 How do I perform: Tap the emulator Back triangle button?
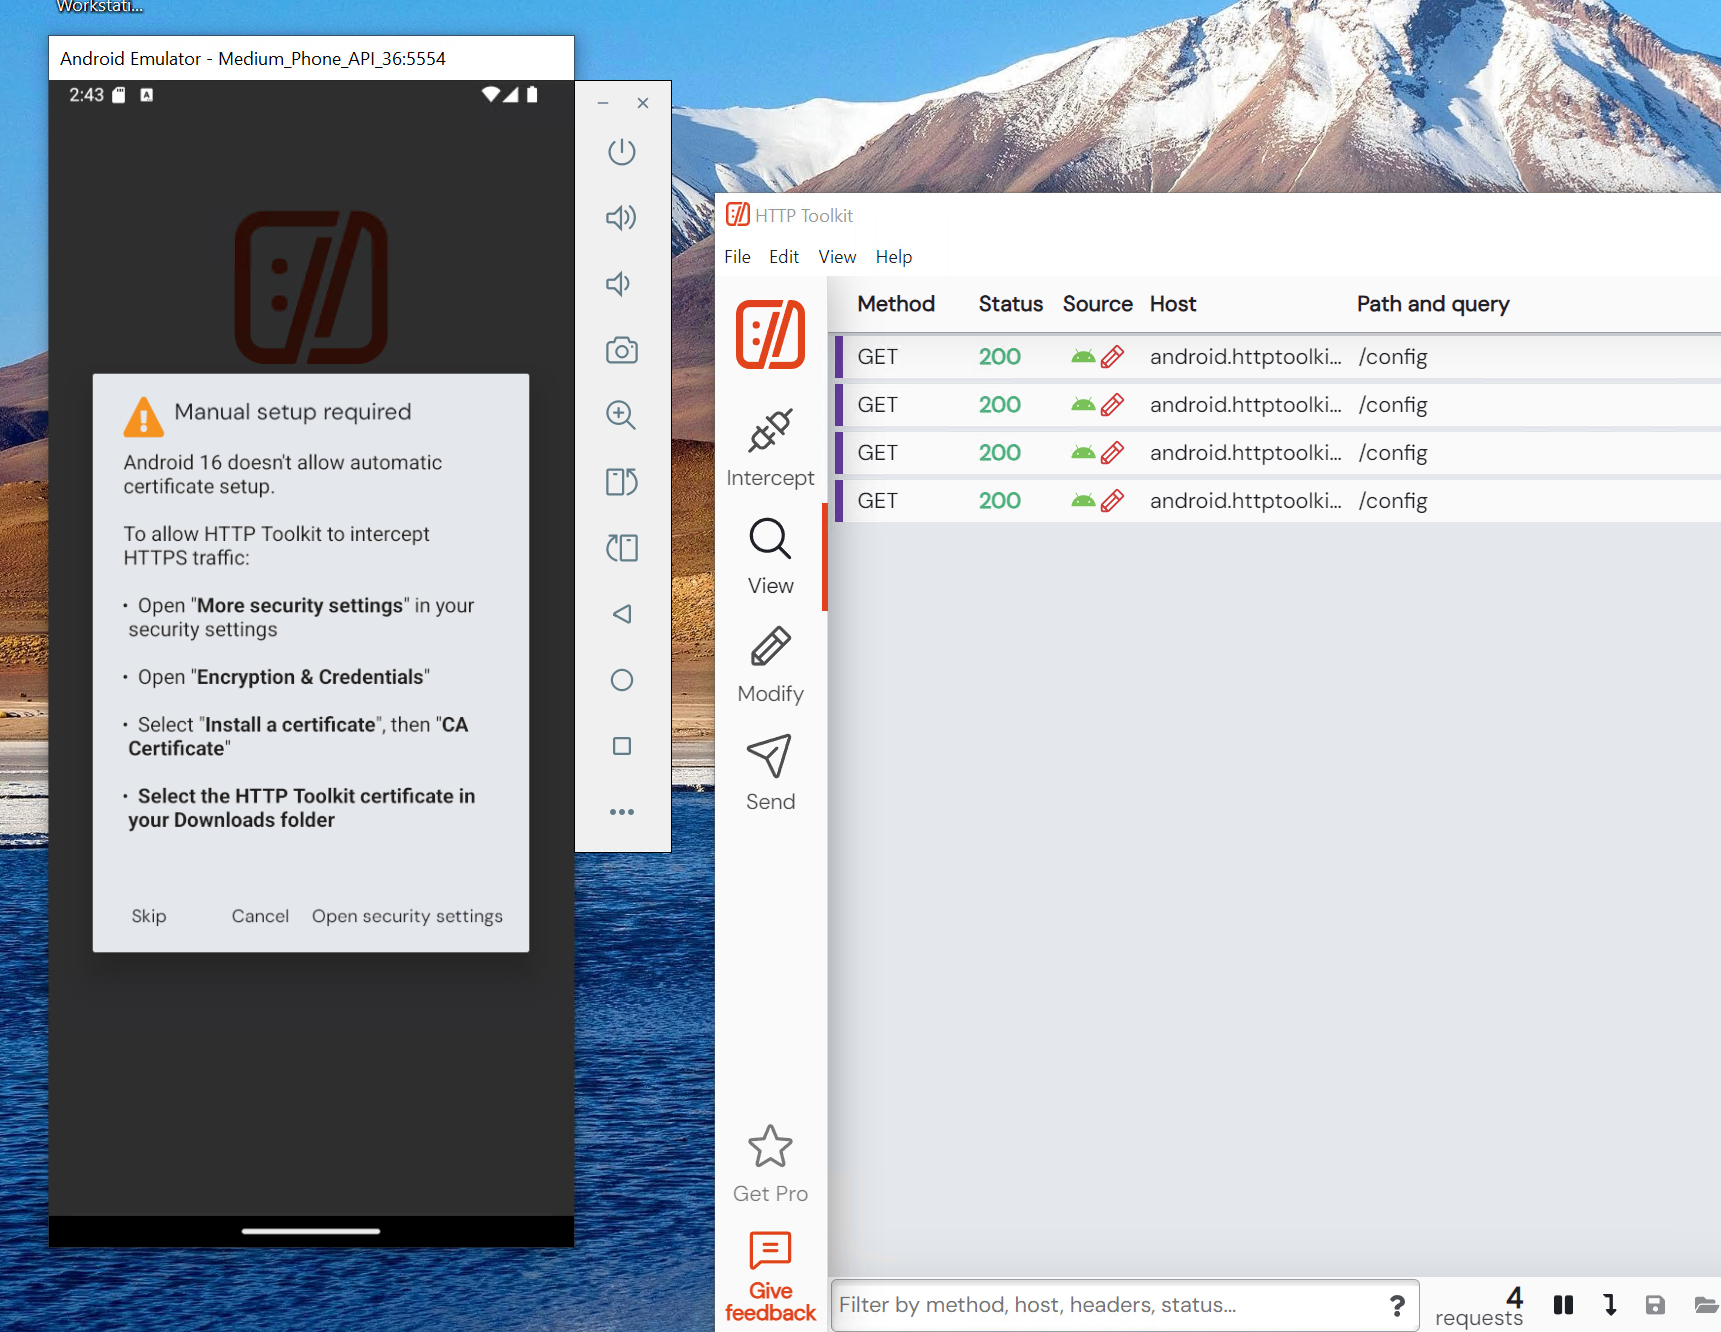coord(621,614)
